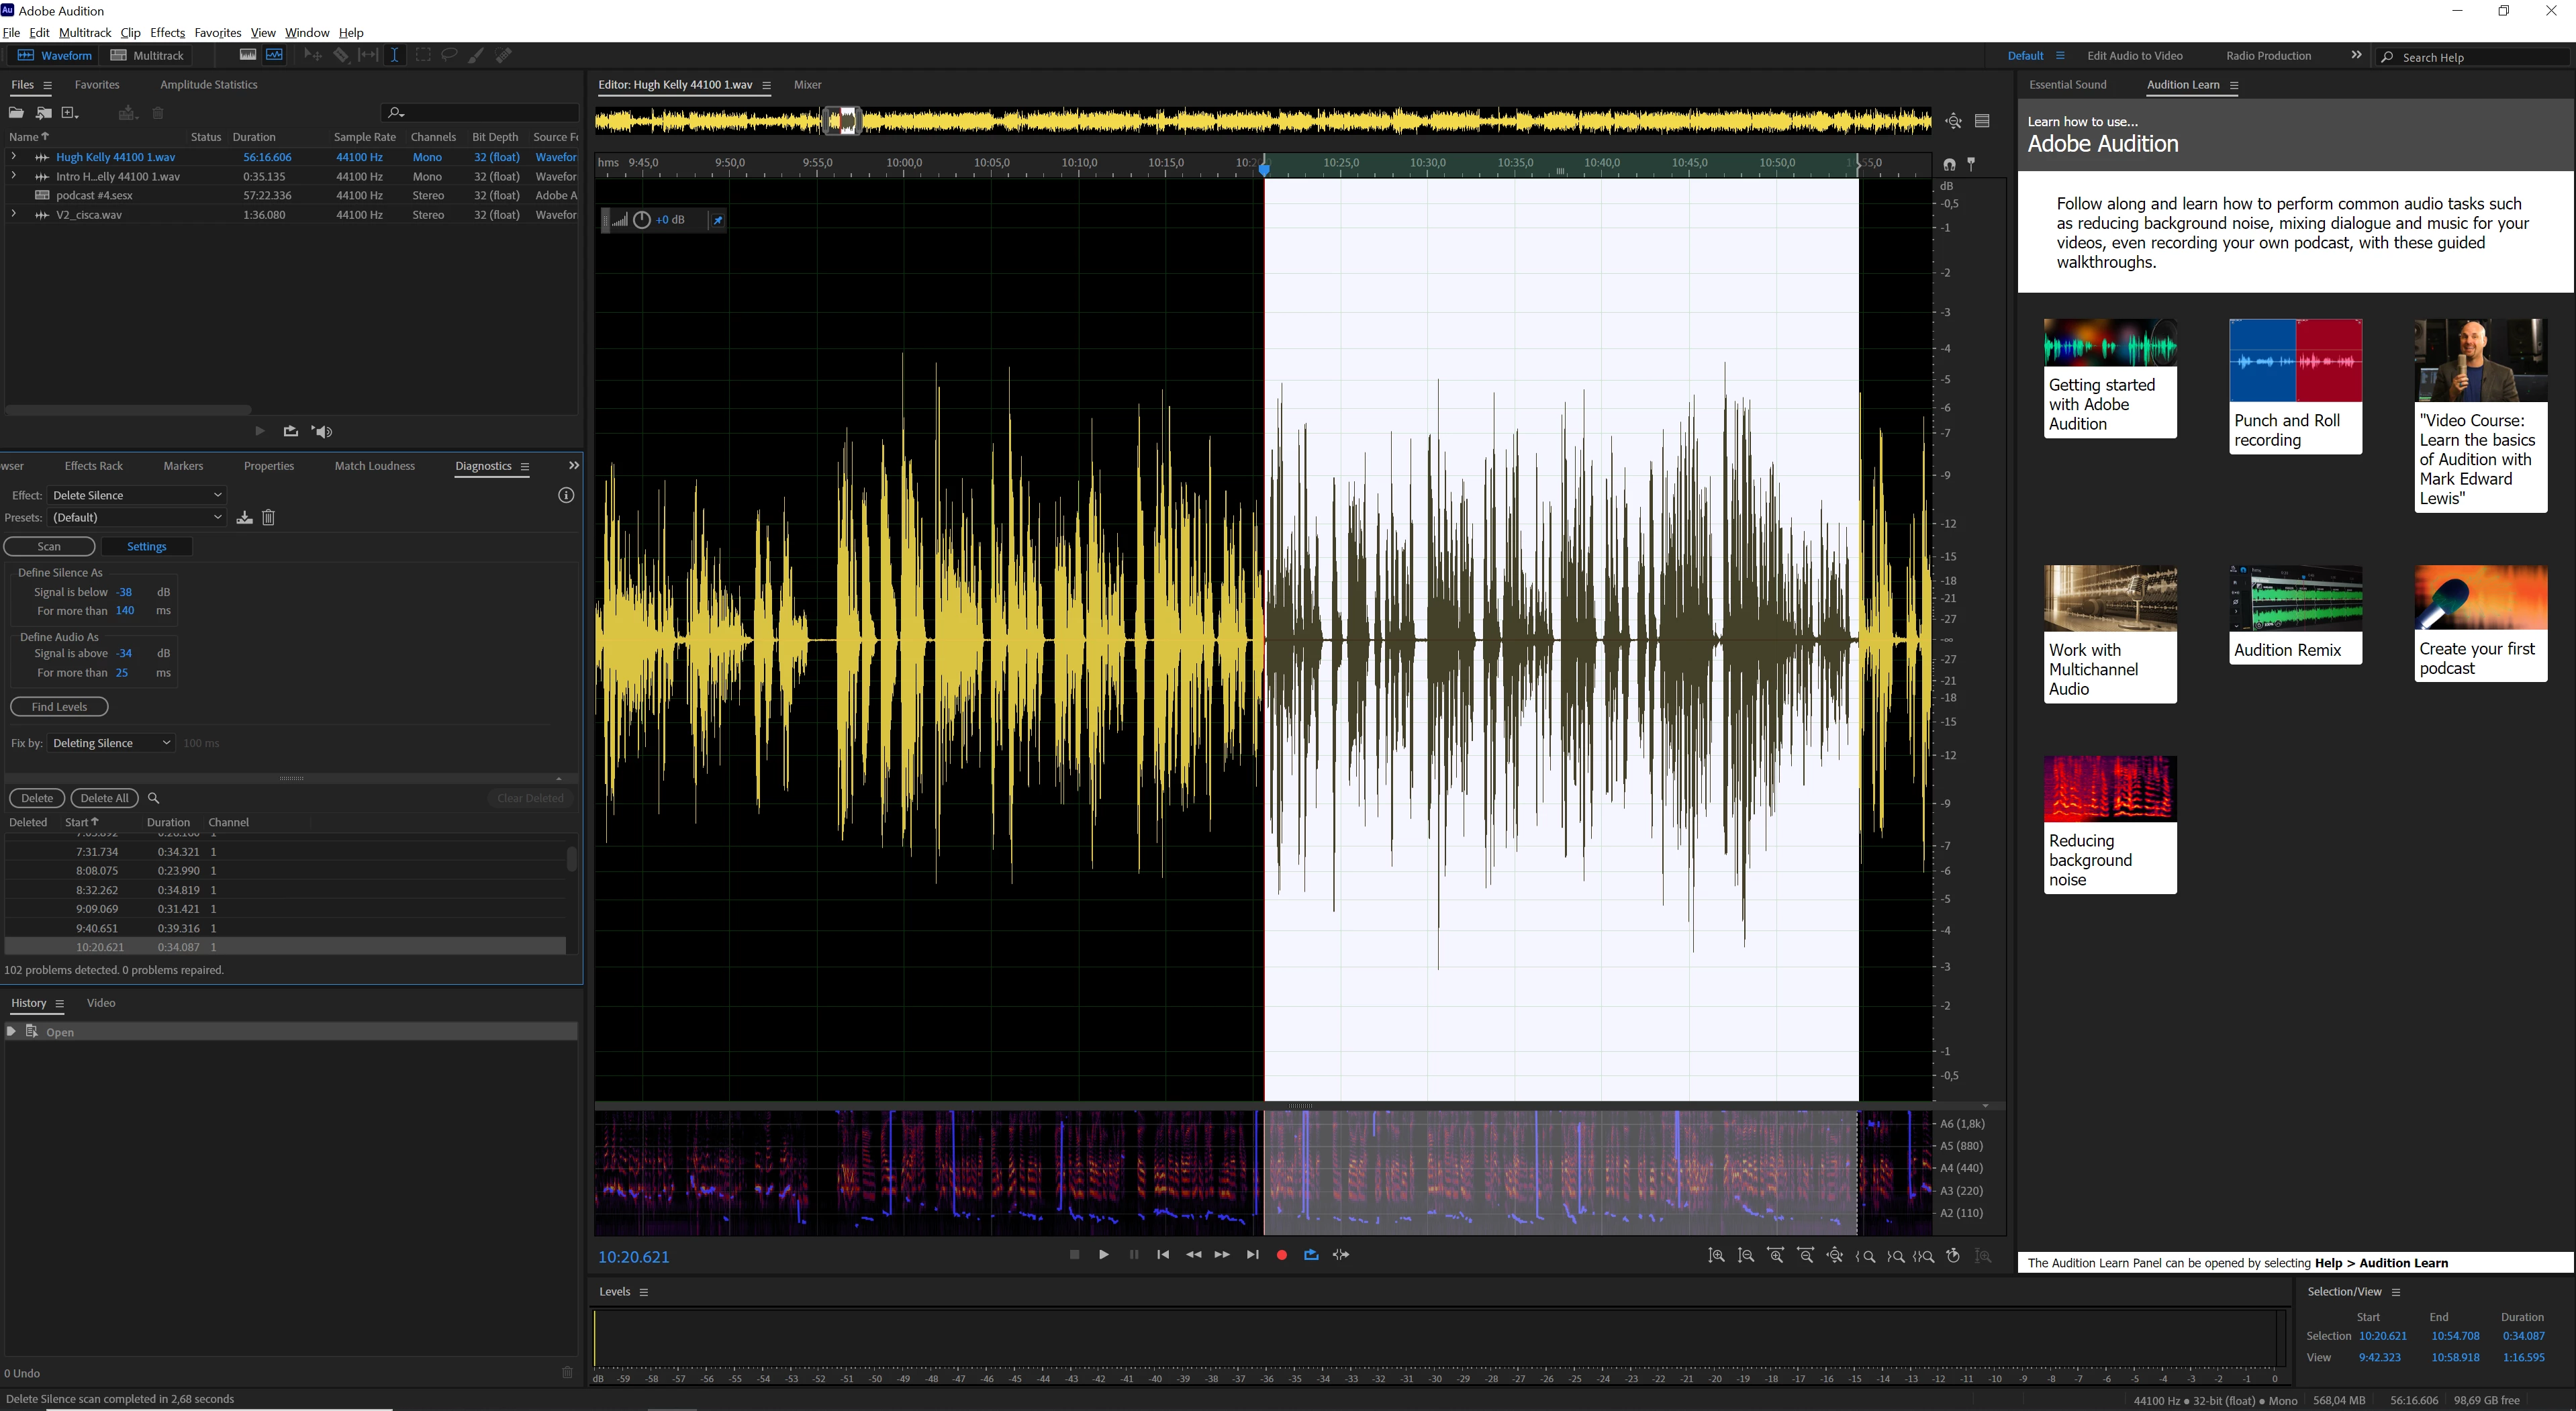Viewport: 2576px width, 1411px height.
Task: Click the red Record button
Action: point(1281,1255)
